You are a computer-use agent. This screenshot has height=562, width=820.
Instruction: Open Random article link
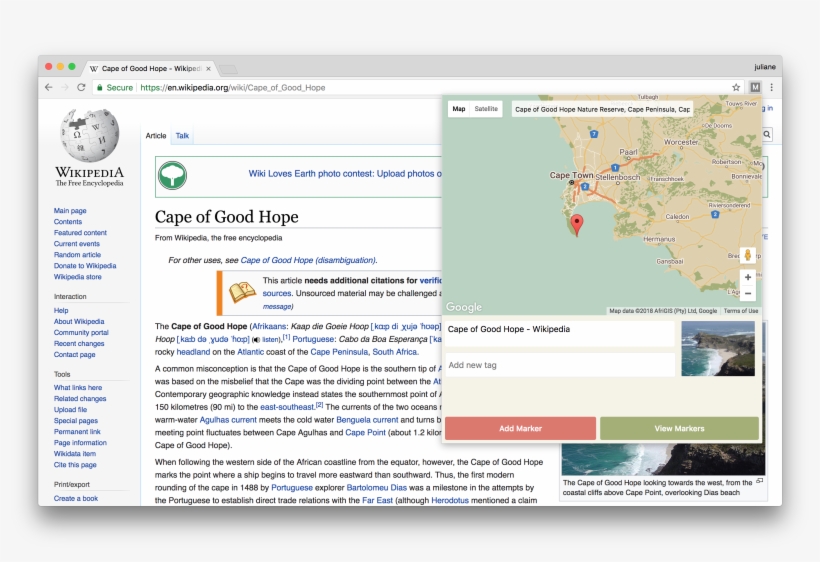(x=77, y=255)
